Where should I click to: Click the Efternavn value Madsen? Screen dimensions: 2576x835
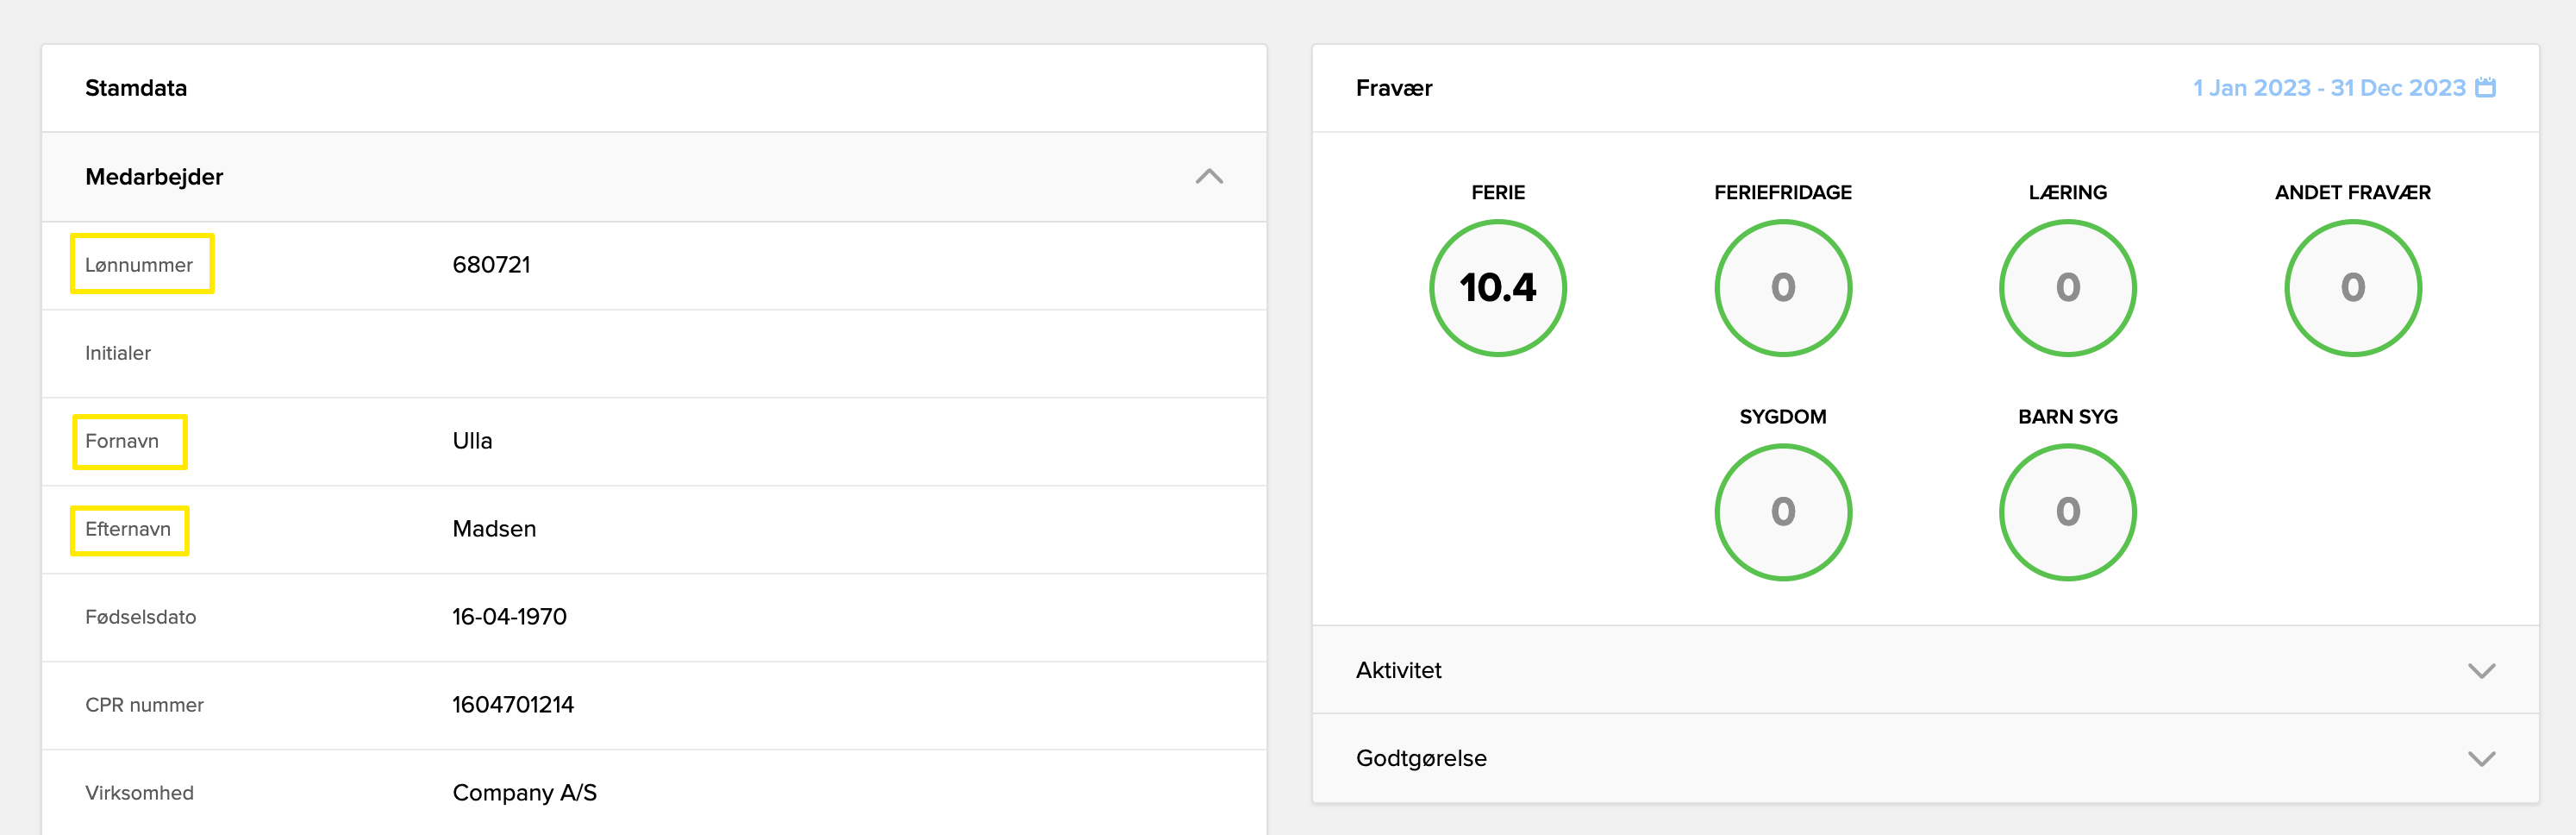click(x=494, y=529)
